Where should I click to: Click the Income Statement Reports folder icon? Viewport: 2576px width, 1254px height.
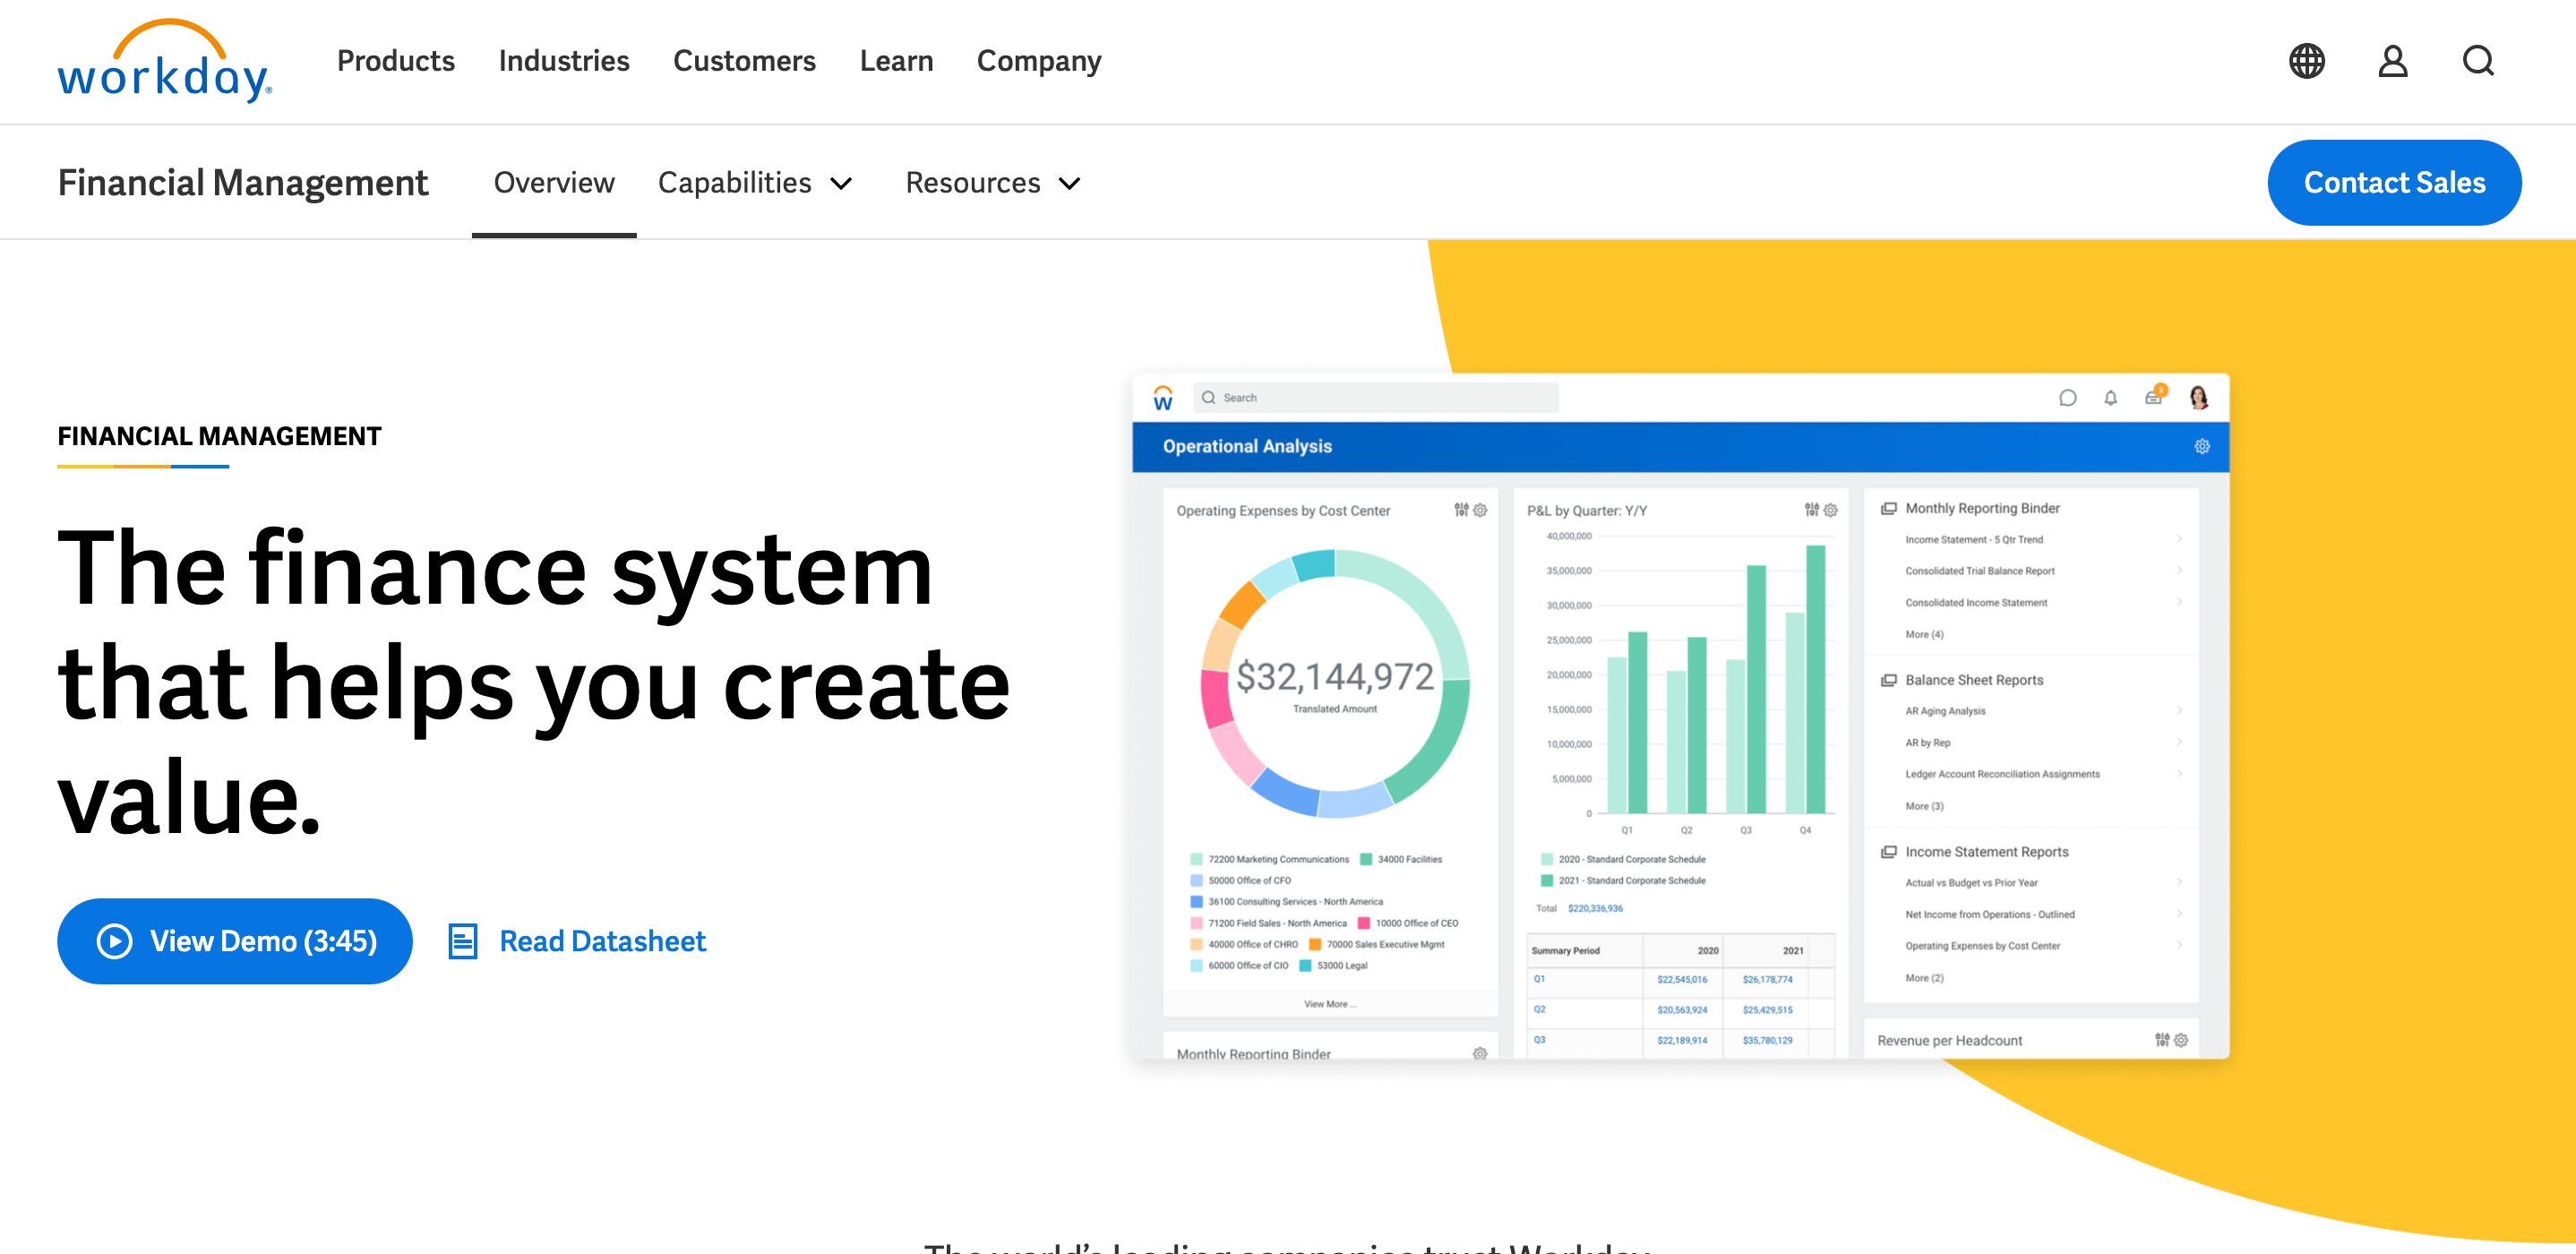click(1889, 852)
